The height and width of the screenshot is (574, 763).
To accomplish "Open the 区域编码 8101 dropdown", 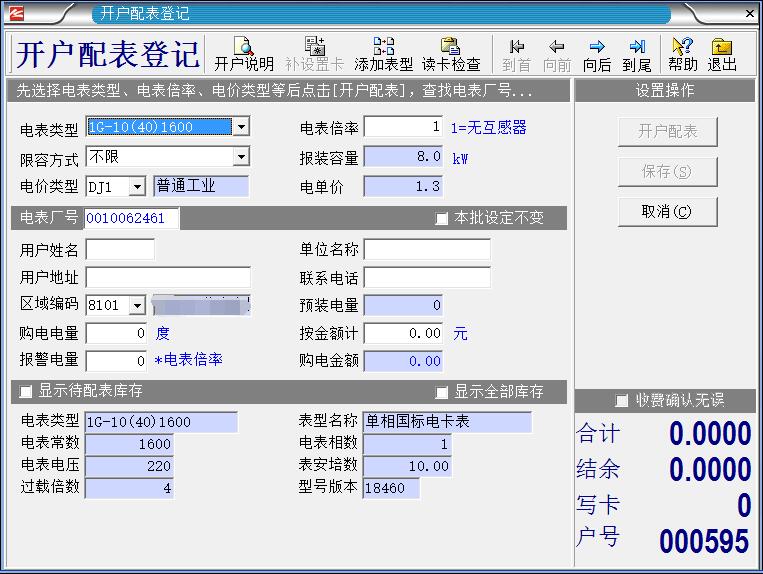I will pyautogui.click(x=137, y=305).
